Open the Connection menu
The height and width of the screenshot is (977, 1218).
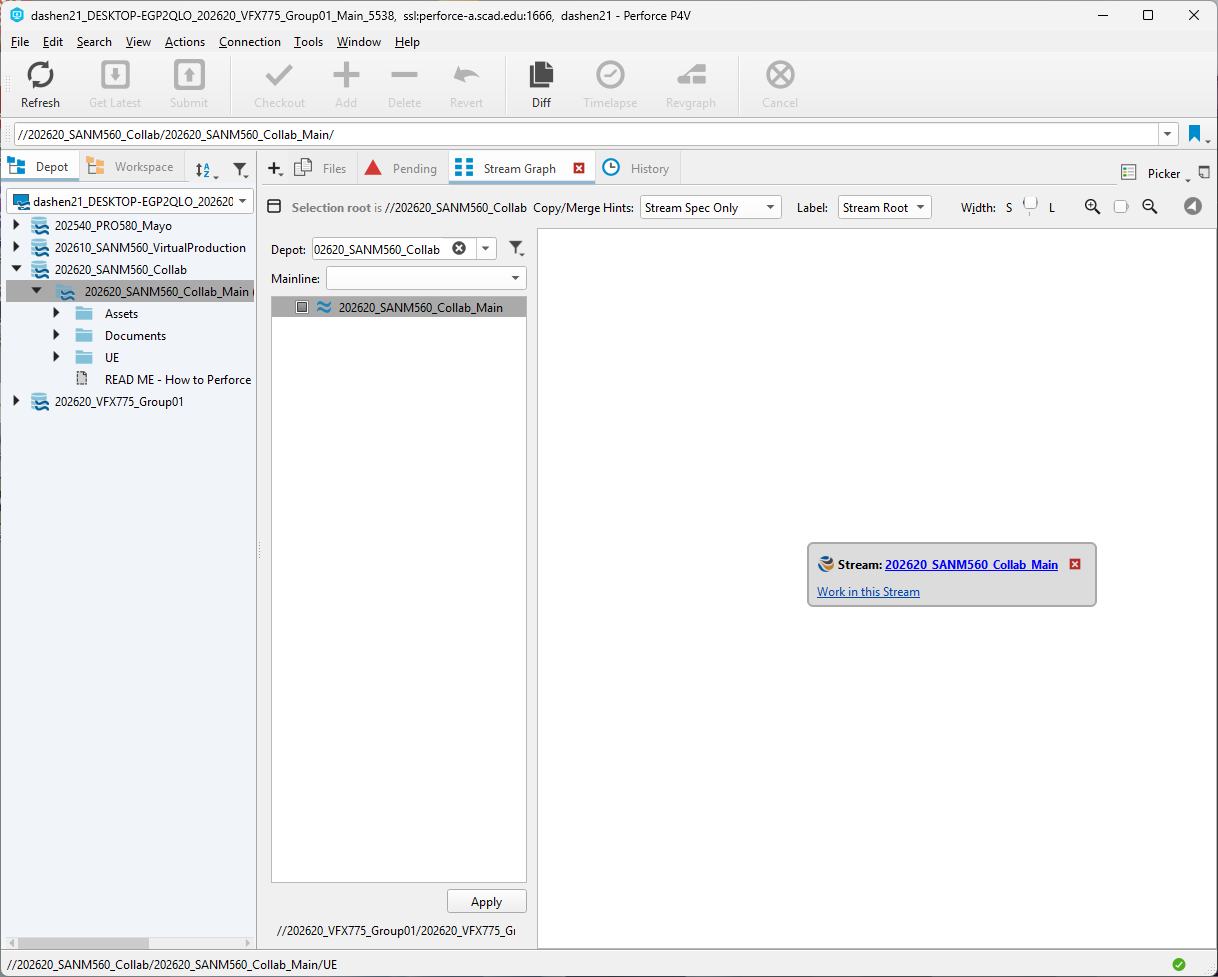(249, 42)
